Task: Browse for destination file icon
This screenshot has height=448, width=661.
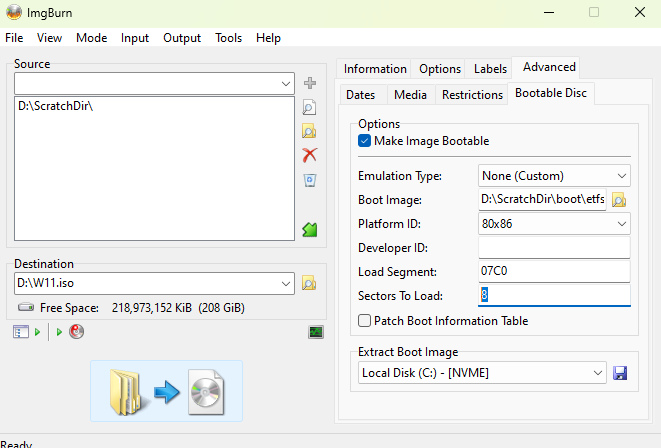Action: (310, 283)
